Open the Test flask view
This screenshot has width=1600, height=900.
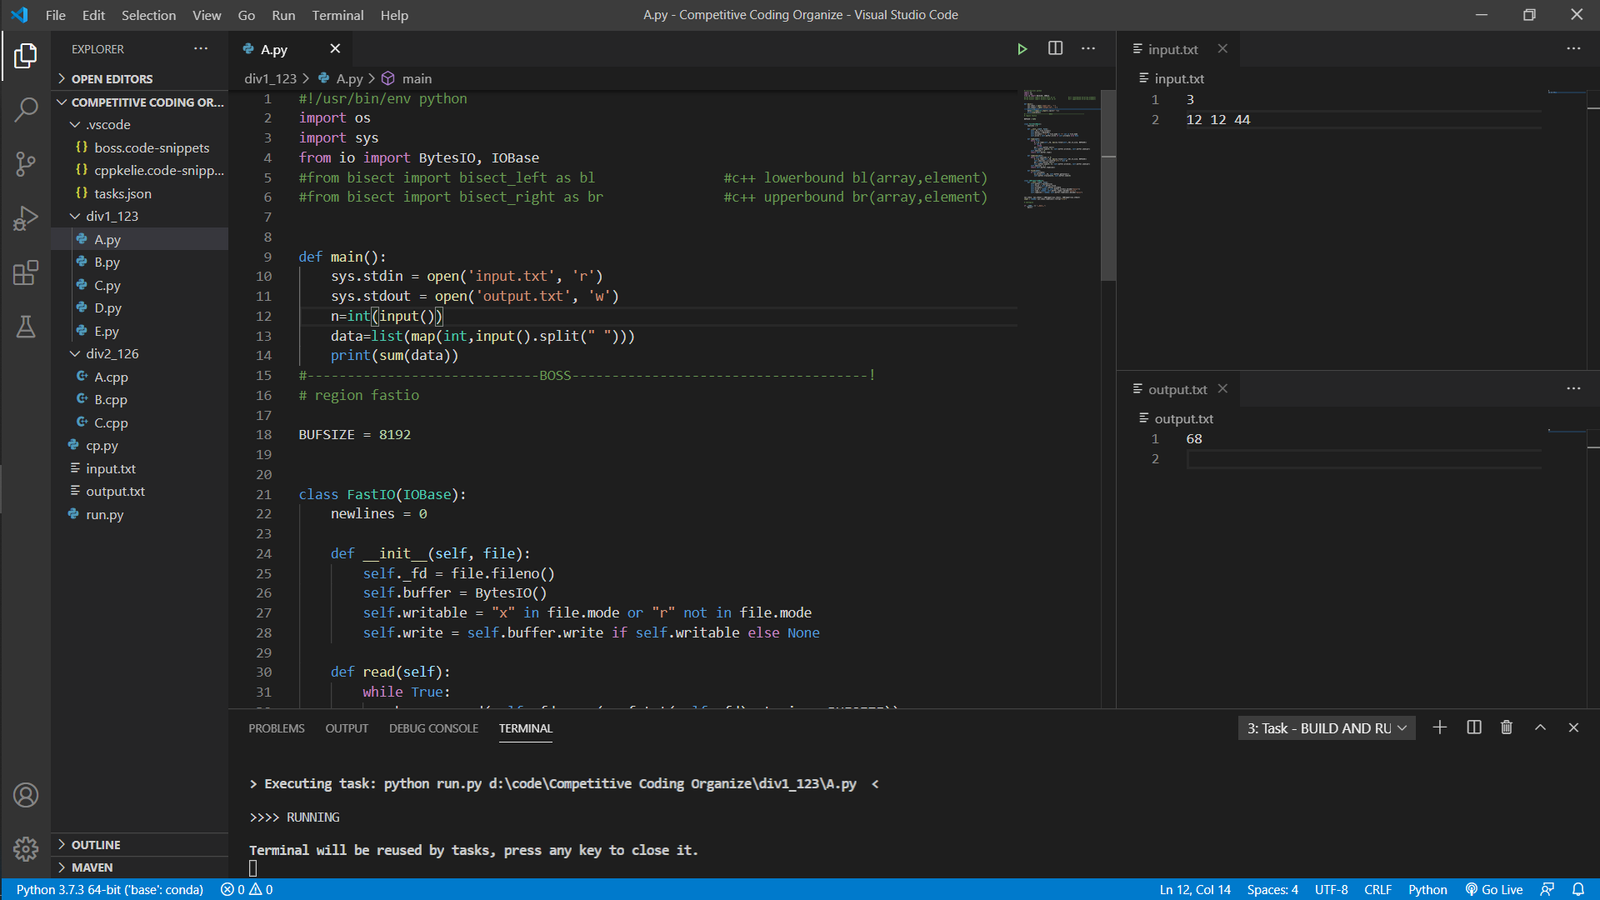tap(26, 327)
